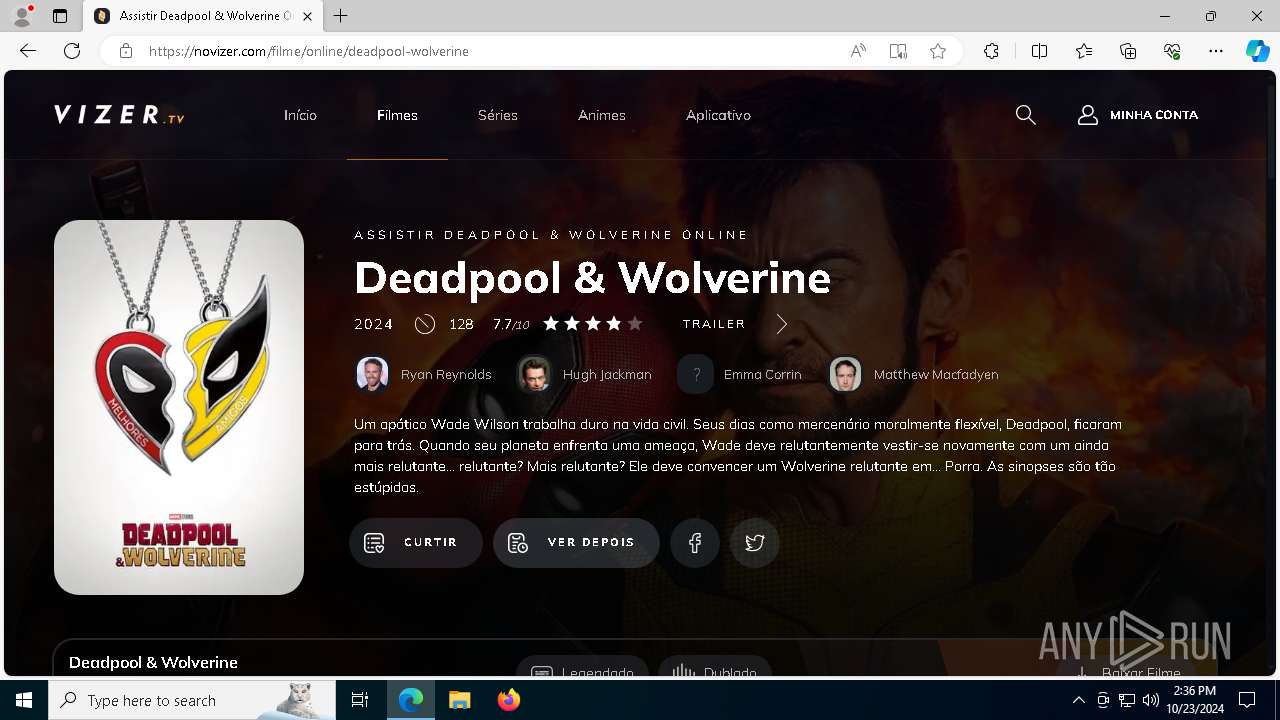
Task: Rate movie with the fifth star
Action: click(x=635, y=324)
